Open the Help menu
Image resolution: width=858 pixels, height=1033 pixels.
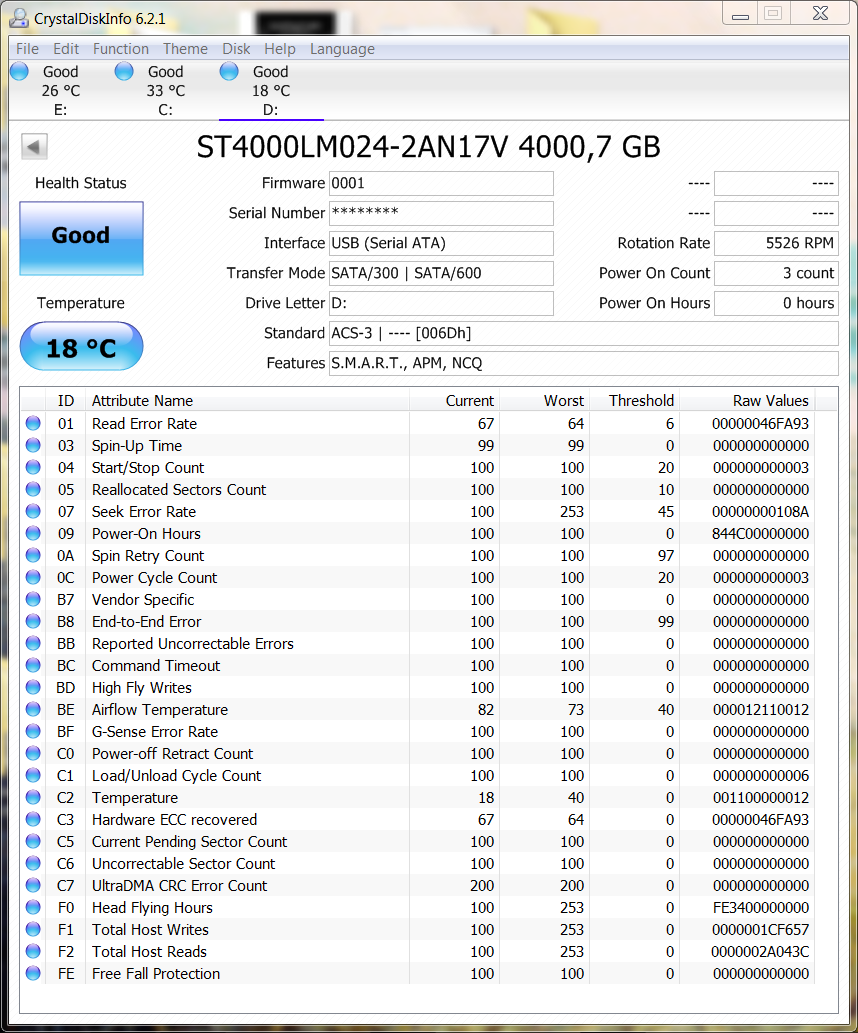279,49
